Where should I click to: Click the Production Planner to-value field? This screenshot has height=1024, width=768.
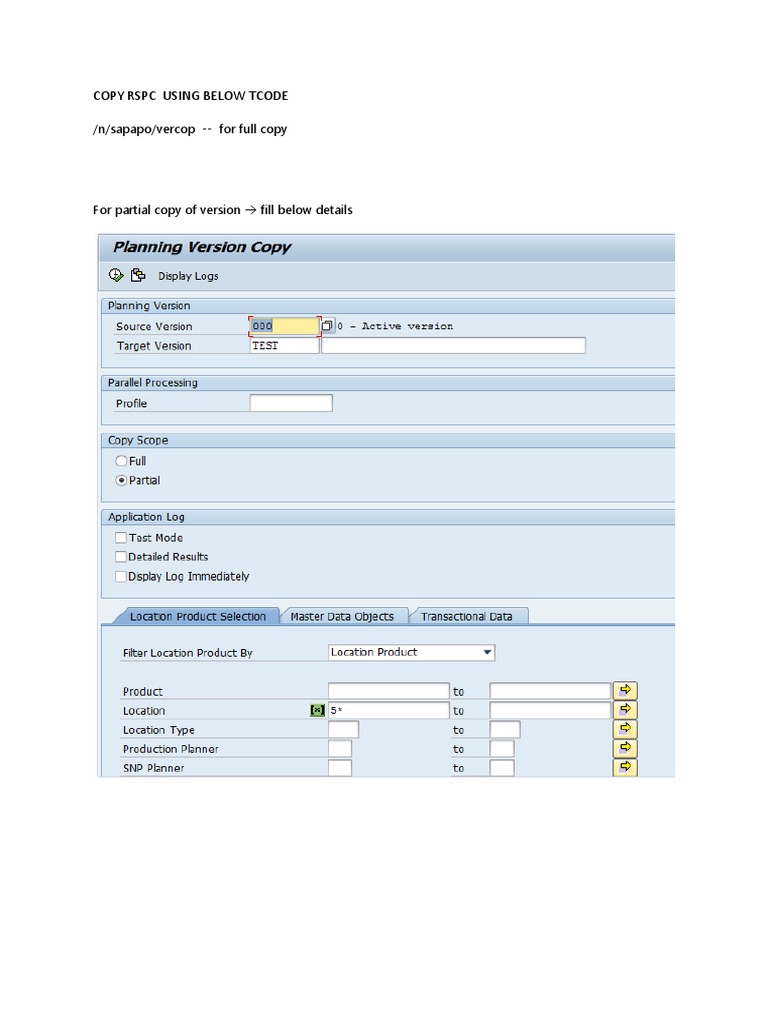(502, 748)
